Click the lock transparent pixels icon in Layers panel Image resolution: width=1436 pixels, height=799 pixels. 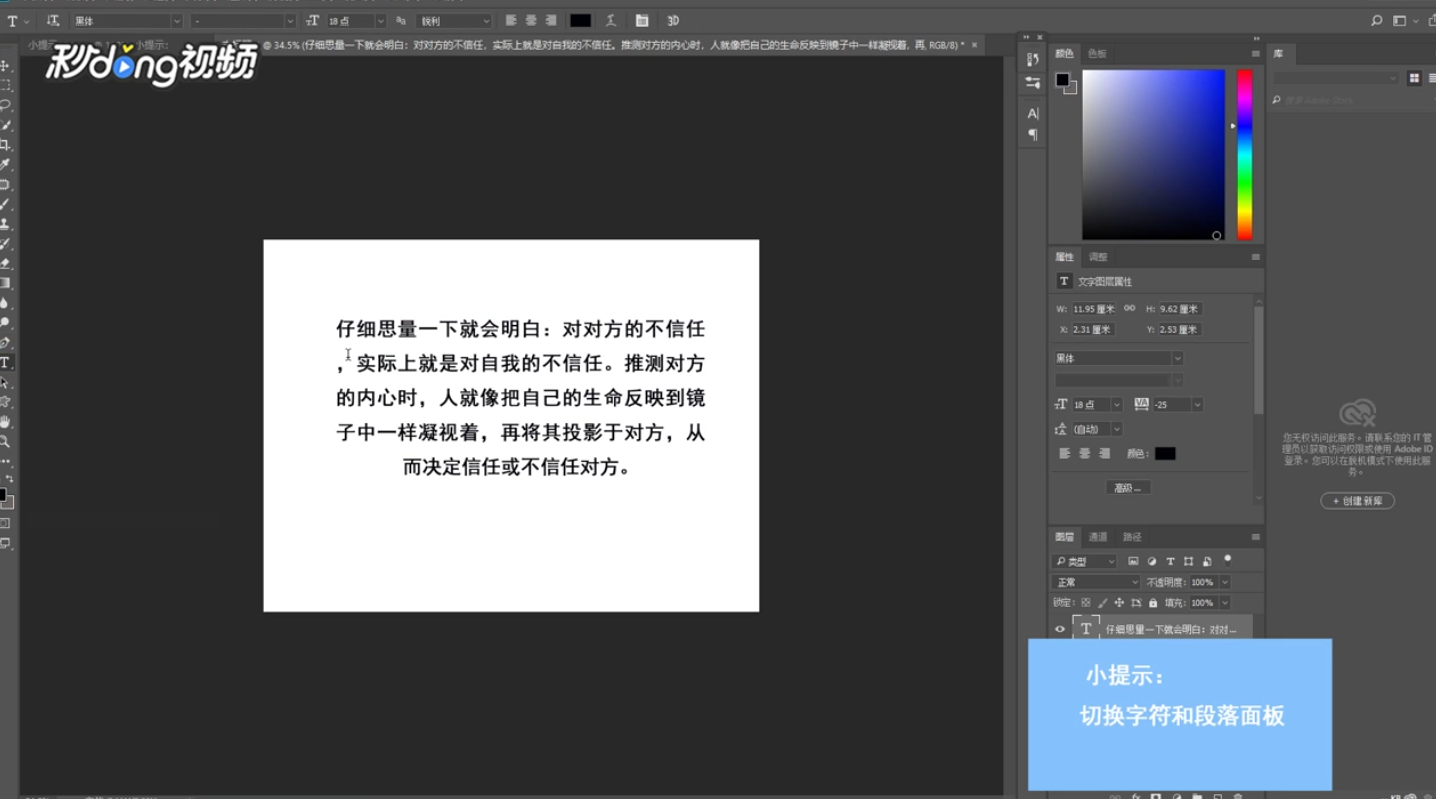point(1086,603)
